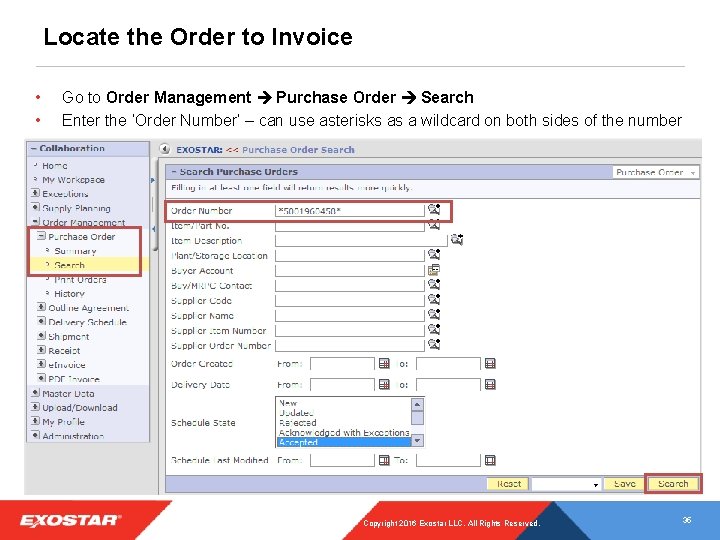Open lookup icon beside Supplier Code field
This screenshot has width=720, height=540.
(434, 299)
